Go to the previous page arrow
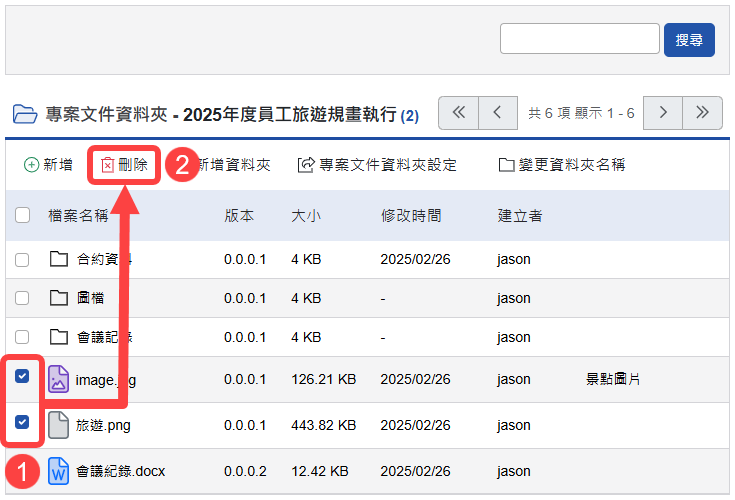The width and height of the screenshot is (735, 500). click(498, 113)
